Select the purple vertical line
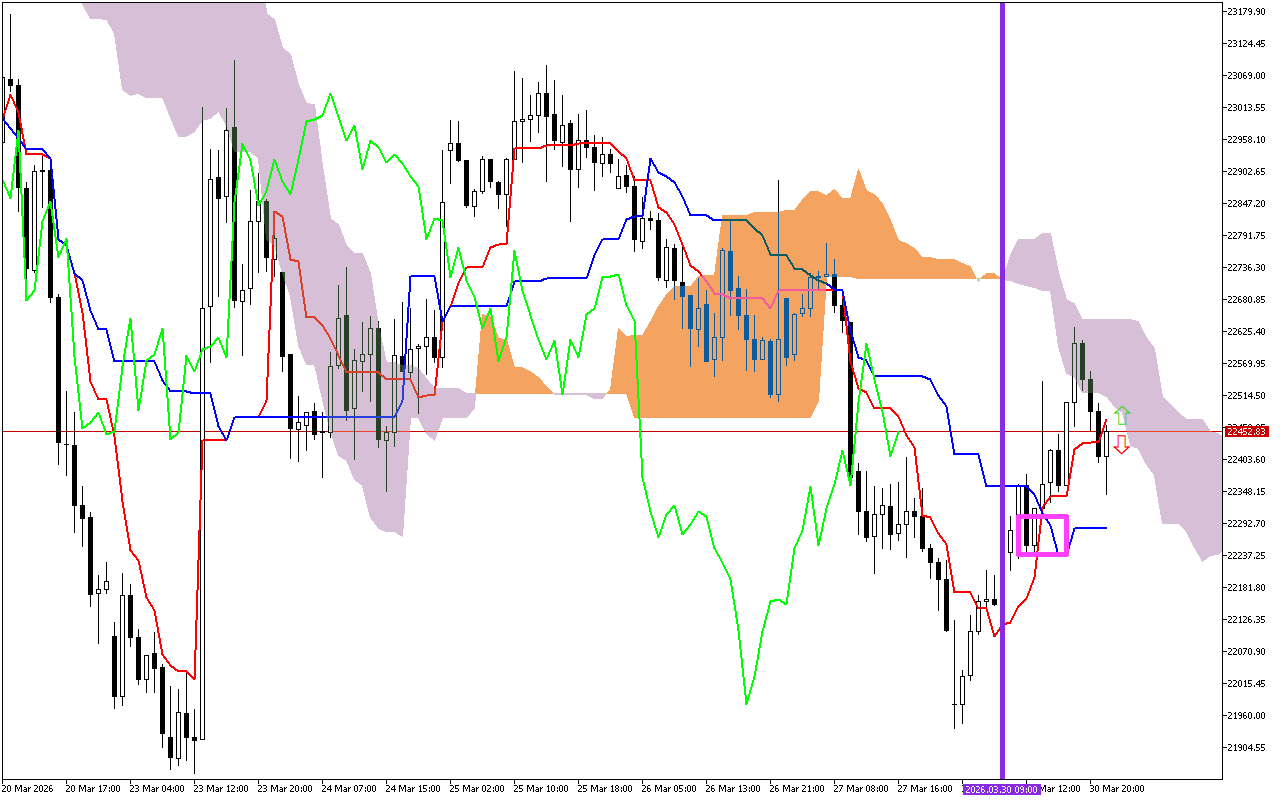This screenshot has width=1280, height=800. tap(1002, 300)
